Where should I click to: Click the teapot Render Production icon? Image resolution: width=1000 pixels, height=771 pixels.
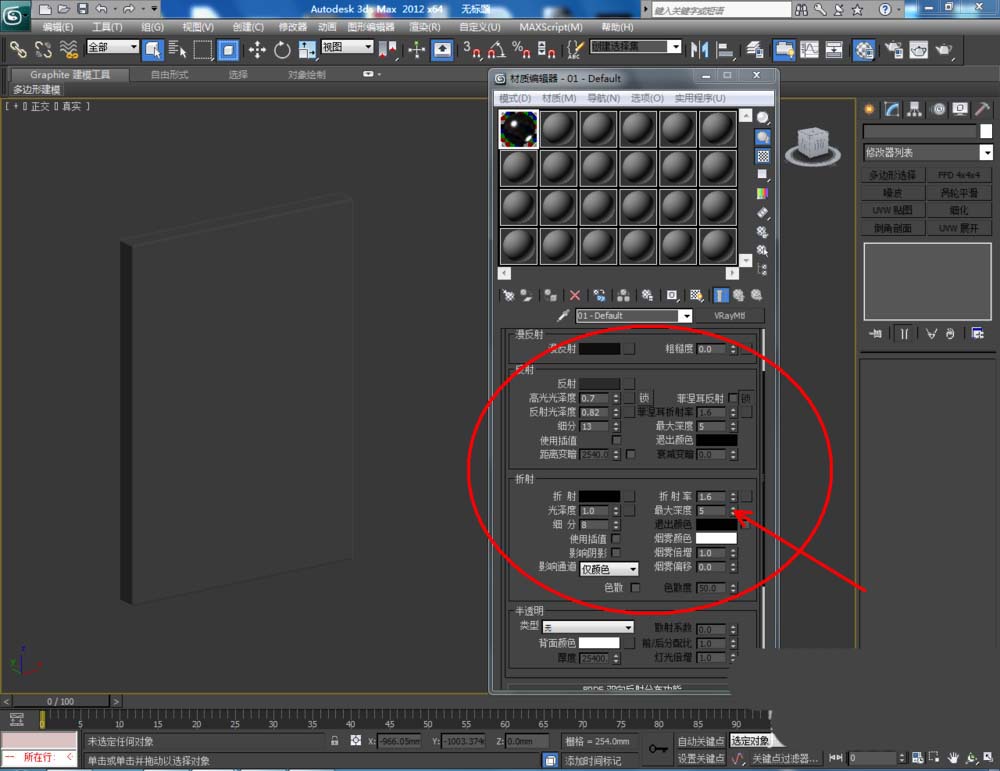point(944,50)
